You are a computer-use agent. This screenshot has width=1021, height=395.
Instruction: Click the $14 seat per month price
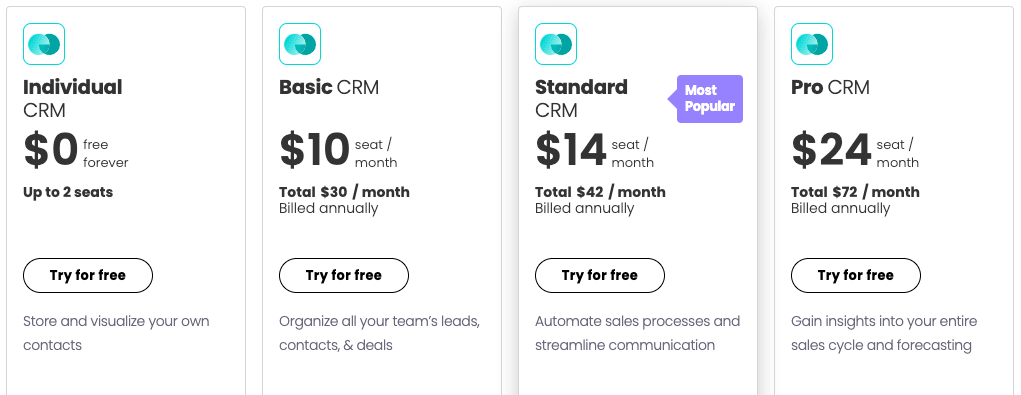[x=594, y=151]
